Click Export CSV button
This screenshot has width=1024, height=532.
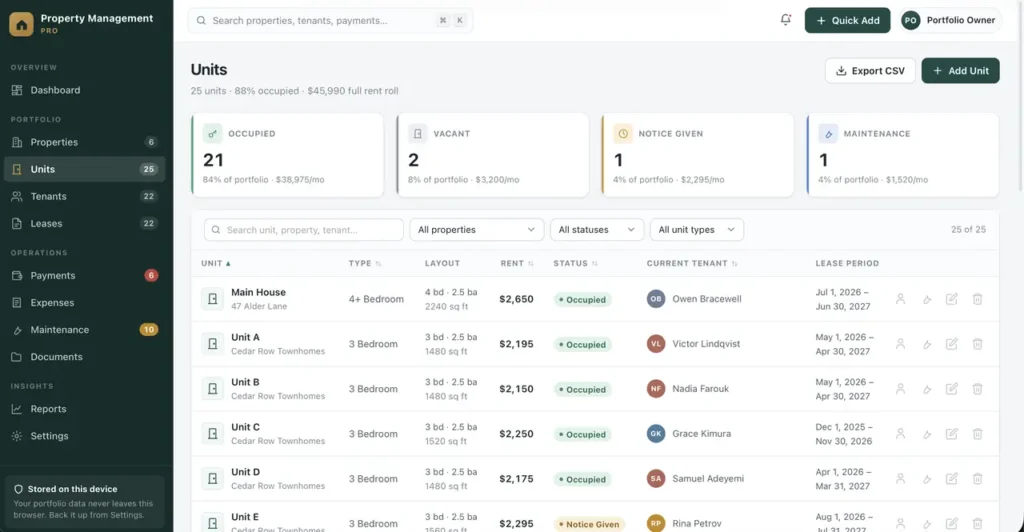(870, 70)
